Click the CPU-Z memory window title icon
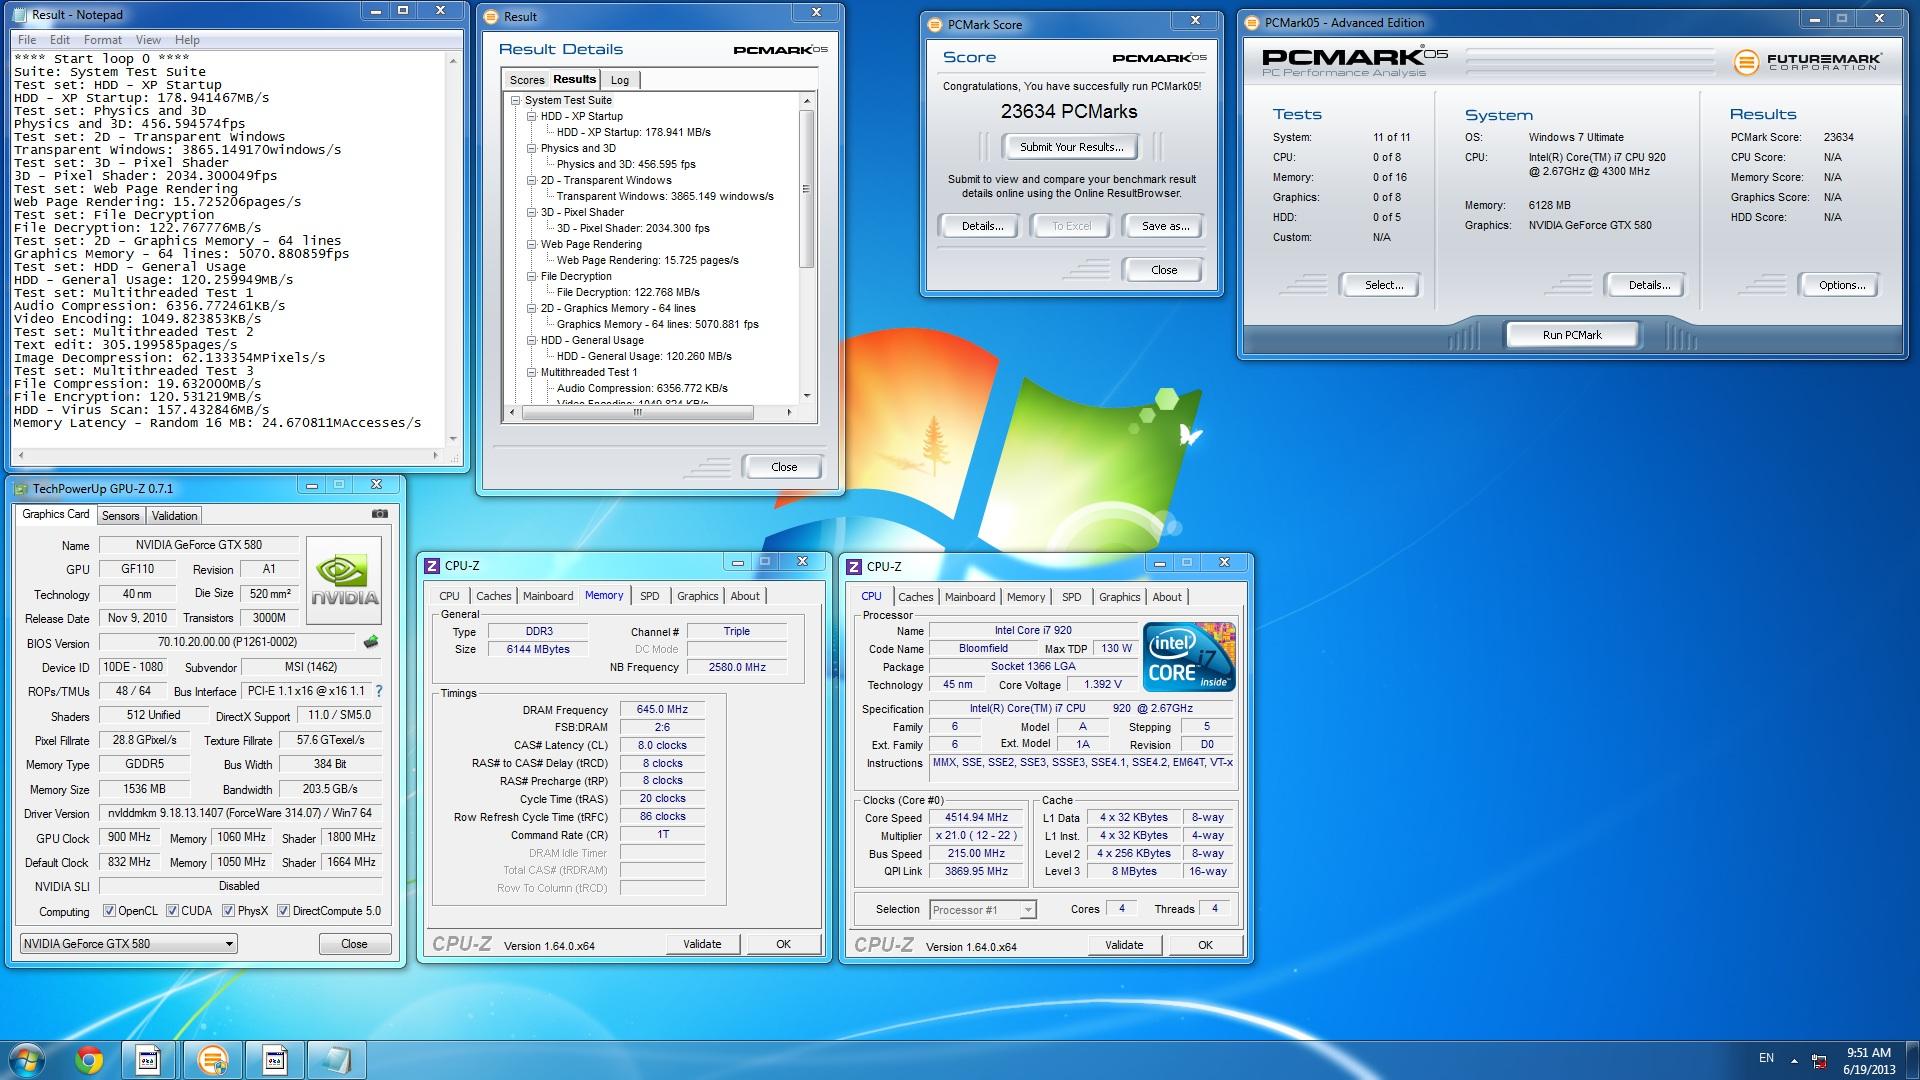Screen dimensions: 1920x1080 tap(432, 566)
